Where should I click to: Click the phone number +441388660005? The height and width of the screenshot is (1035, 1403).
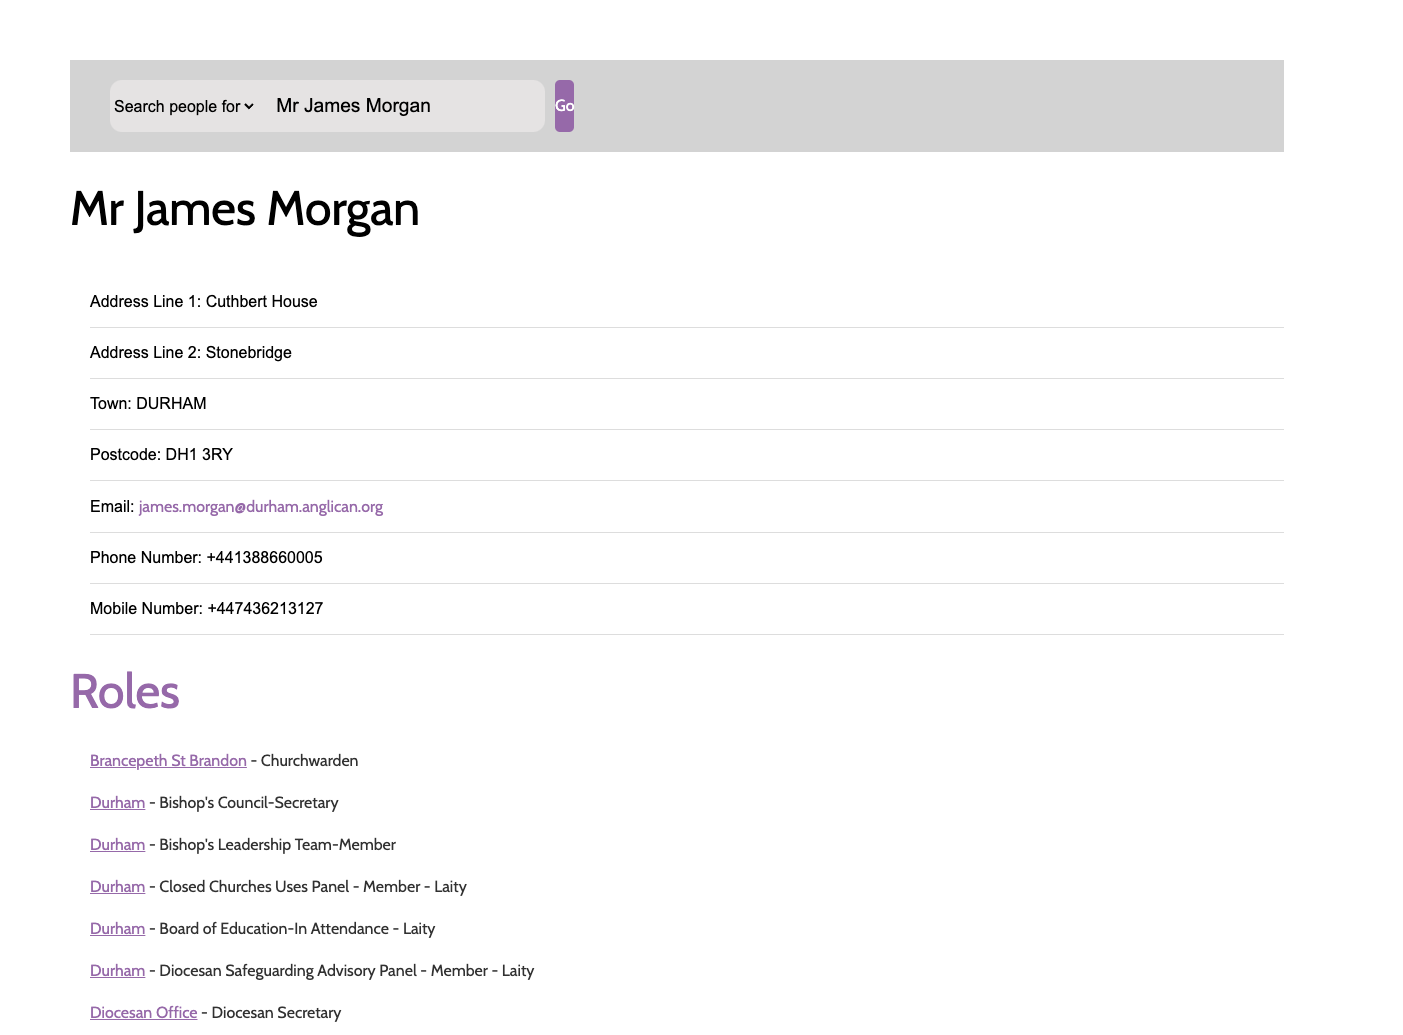[265, 558]
